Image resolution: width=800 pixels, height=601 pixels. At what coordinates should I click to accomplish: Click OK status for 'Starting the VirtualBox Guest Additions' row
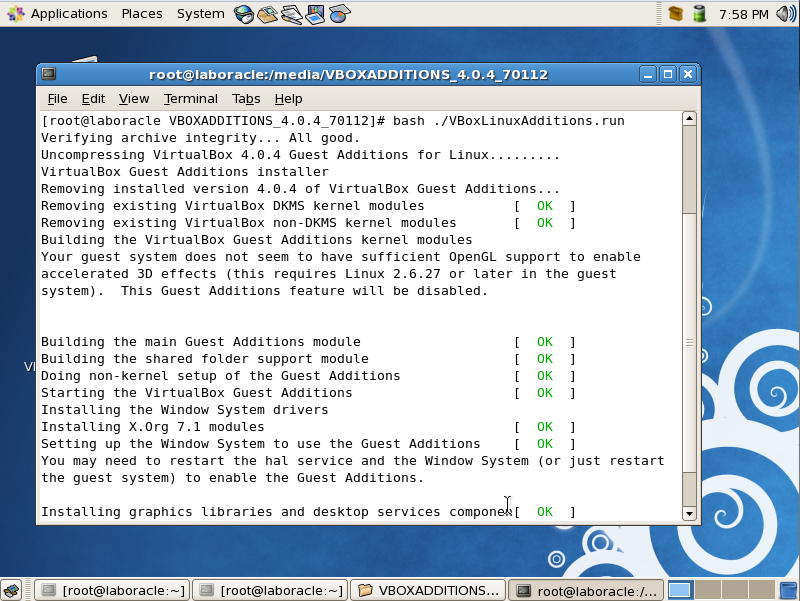544,393
